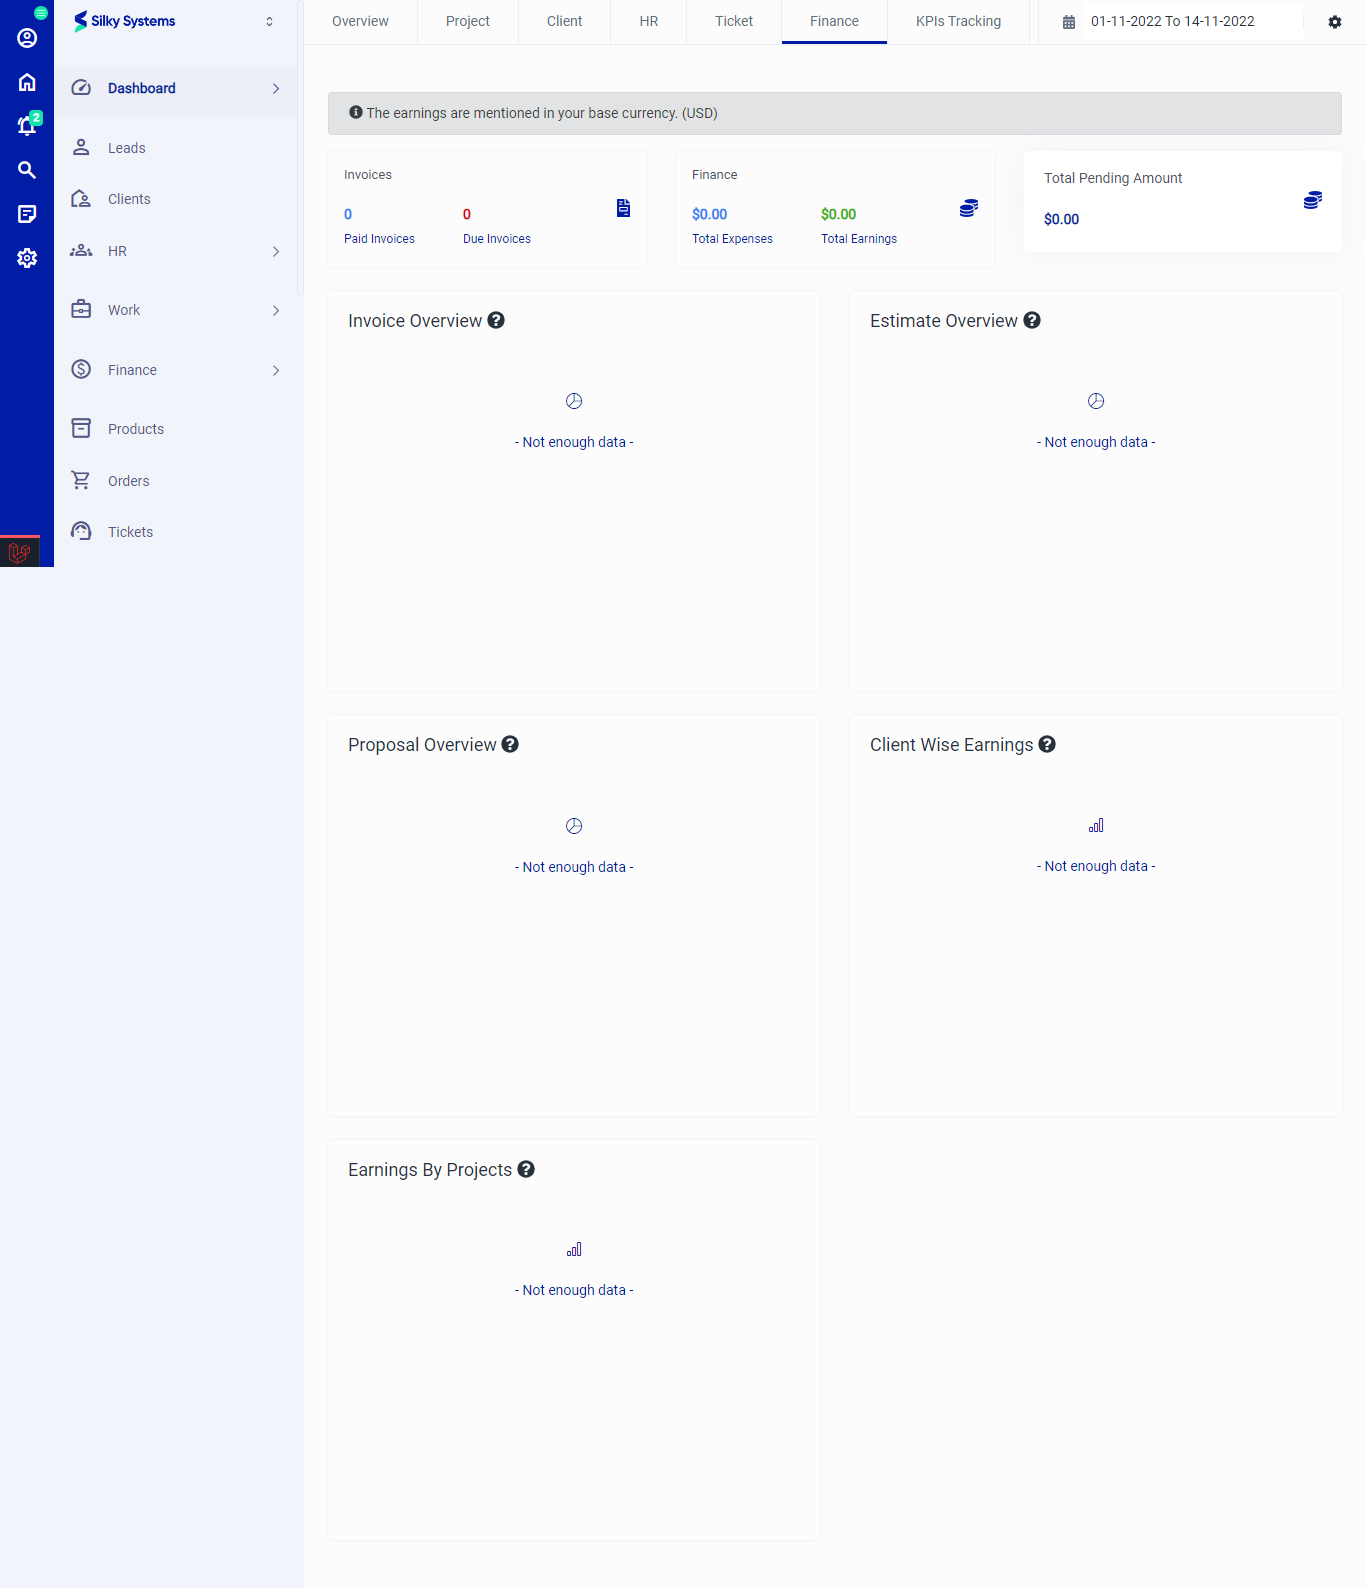Click the invoice document icon in Invoices card
Viewport: 1366px width, 1588px height.
click(x=623, y=208)
